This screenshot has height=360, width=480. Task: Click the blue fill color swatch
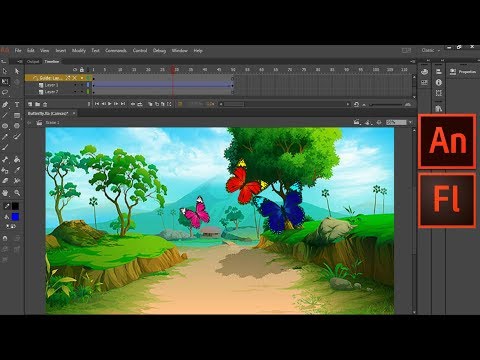pyautogui.click(x=15, y=217)
